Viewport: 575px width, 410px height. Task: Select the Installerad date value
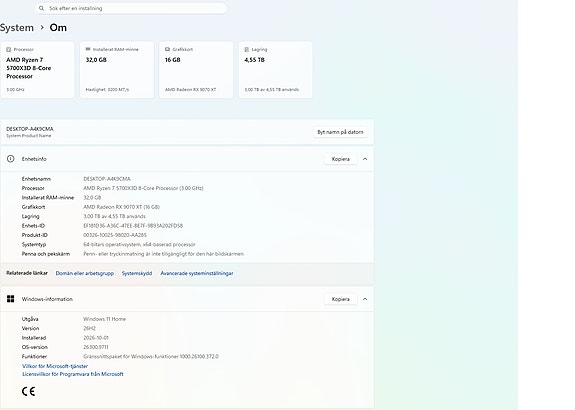(96, 338)
